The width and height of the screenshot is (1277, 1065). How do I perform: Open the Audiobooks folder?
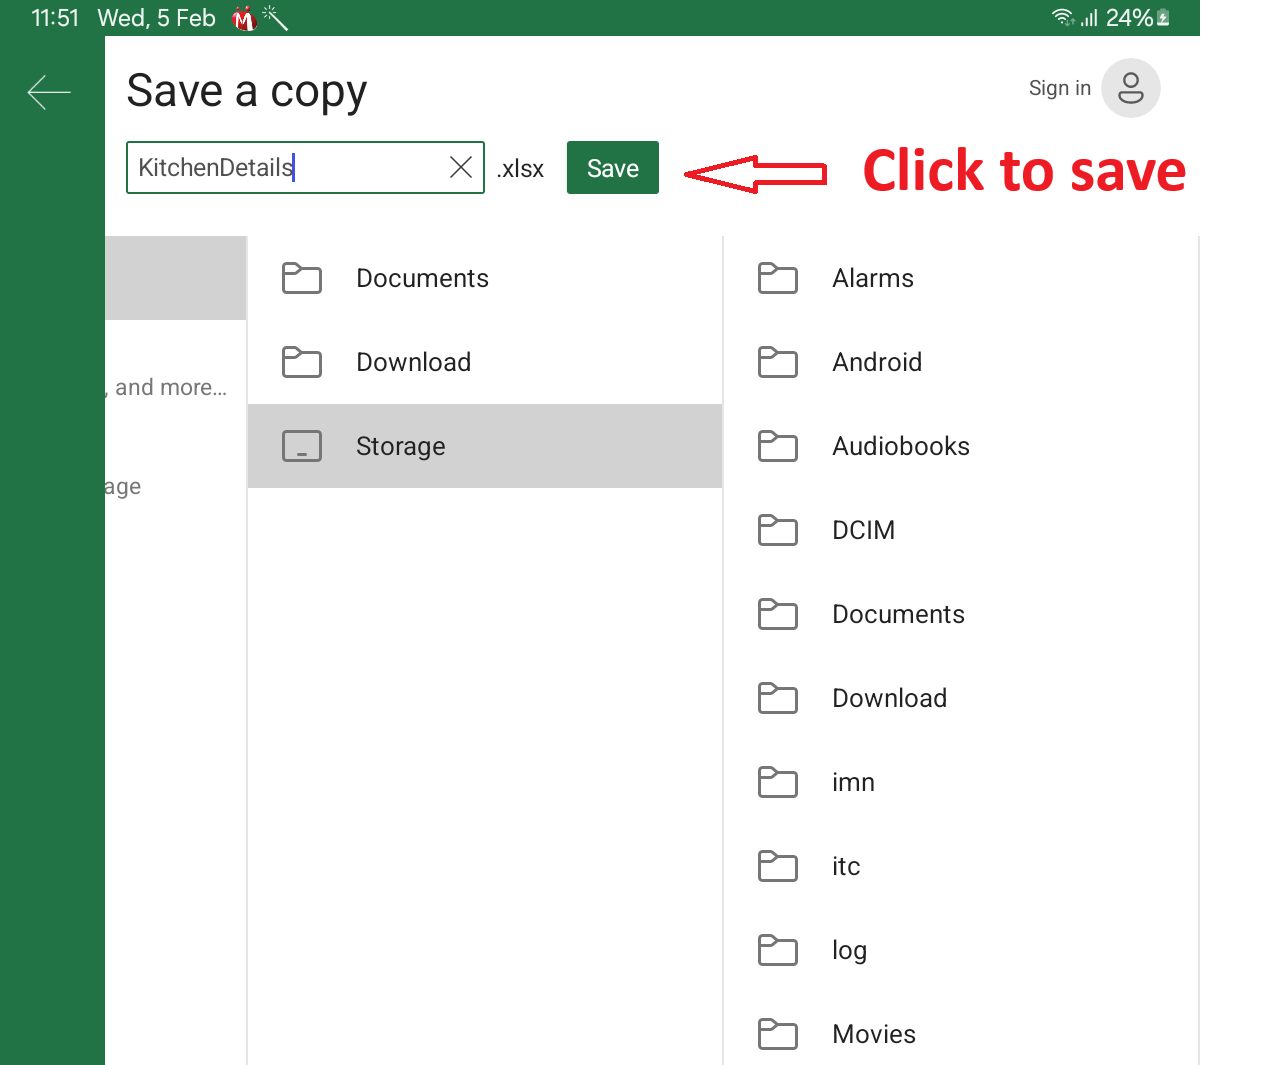coord(960,446)
